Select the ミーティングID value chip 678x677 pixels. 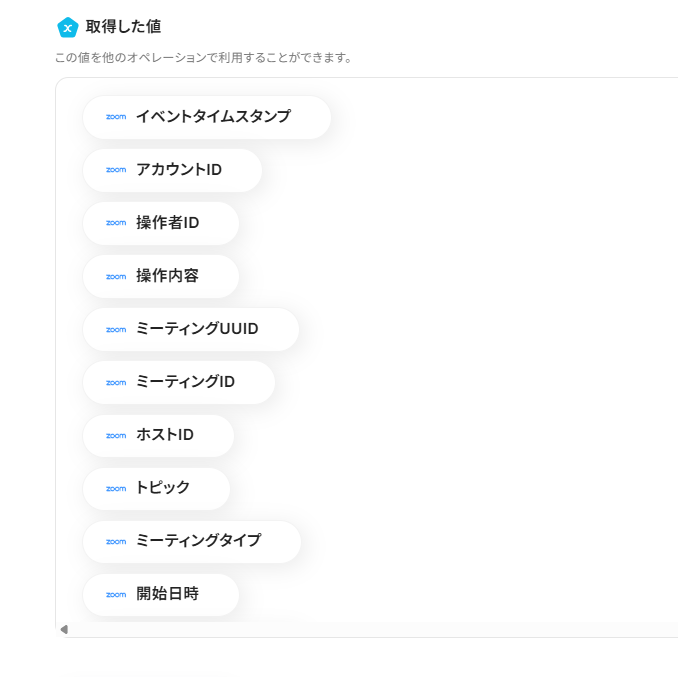(x=179, y=382)
